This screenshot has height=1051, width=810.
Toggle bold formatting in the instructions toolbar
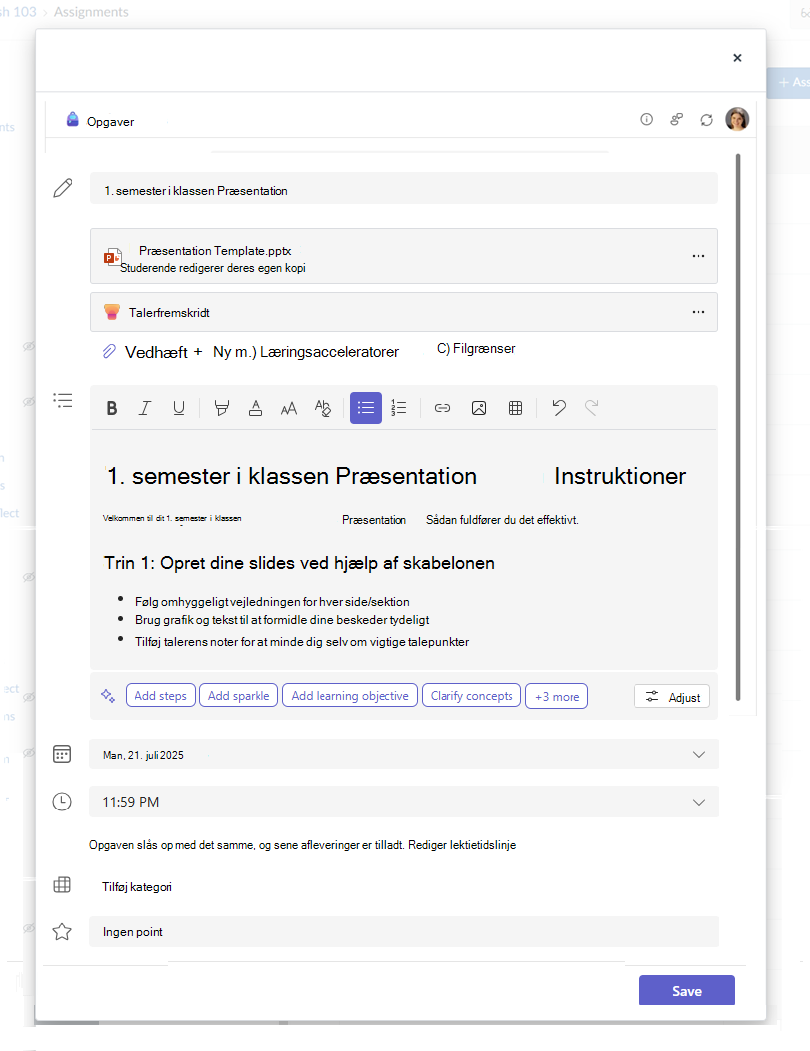click(112, 408)
